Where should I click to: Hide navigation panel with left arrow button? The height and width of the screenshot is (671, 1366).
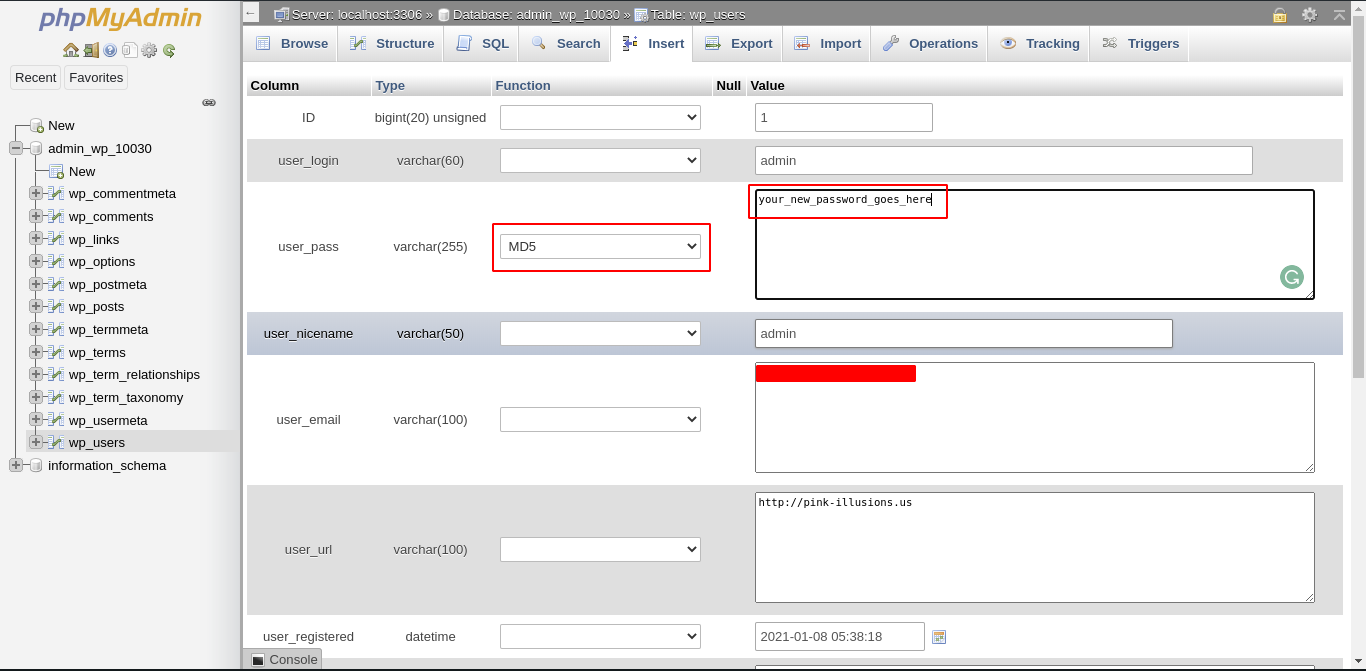[x=251, y=13]
